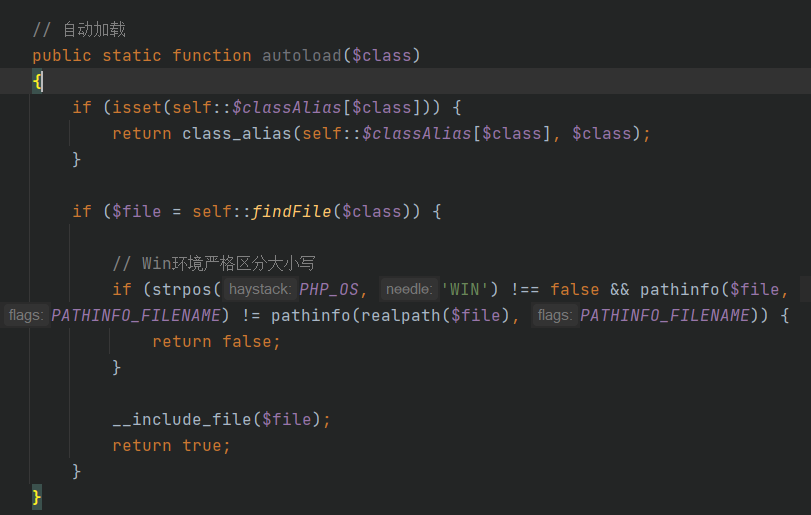Click the '__include_file' function call
Image resolution: width=811 pixels, height=515 pixels.
182,419
